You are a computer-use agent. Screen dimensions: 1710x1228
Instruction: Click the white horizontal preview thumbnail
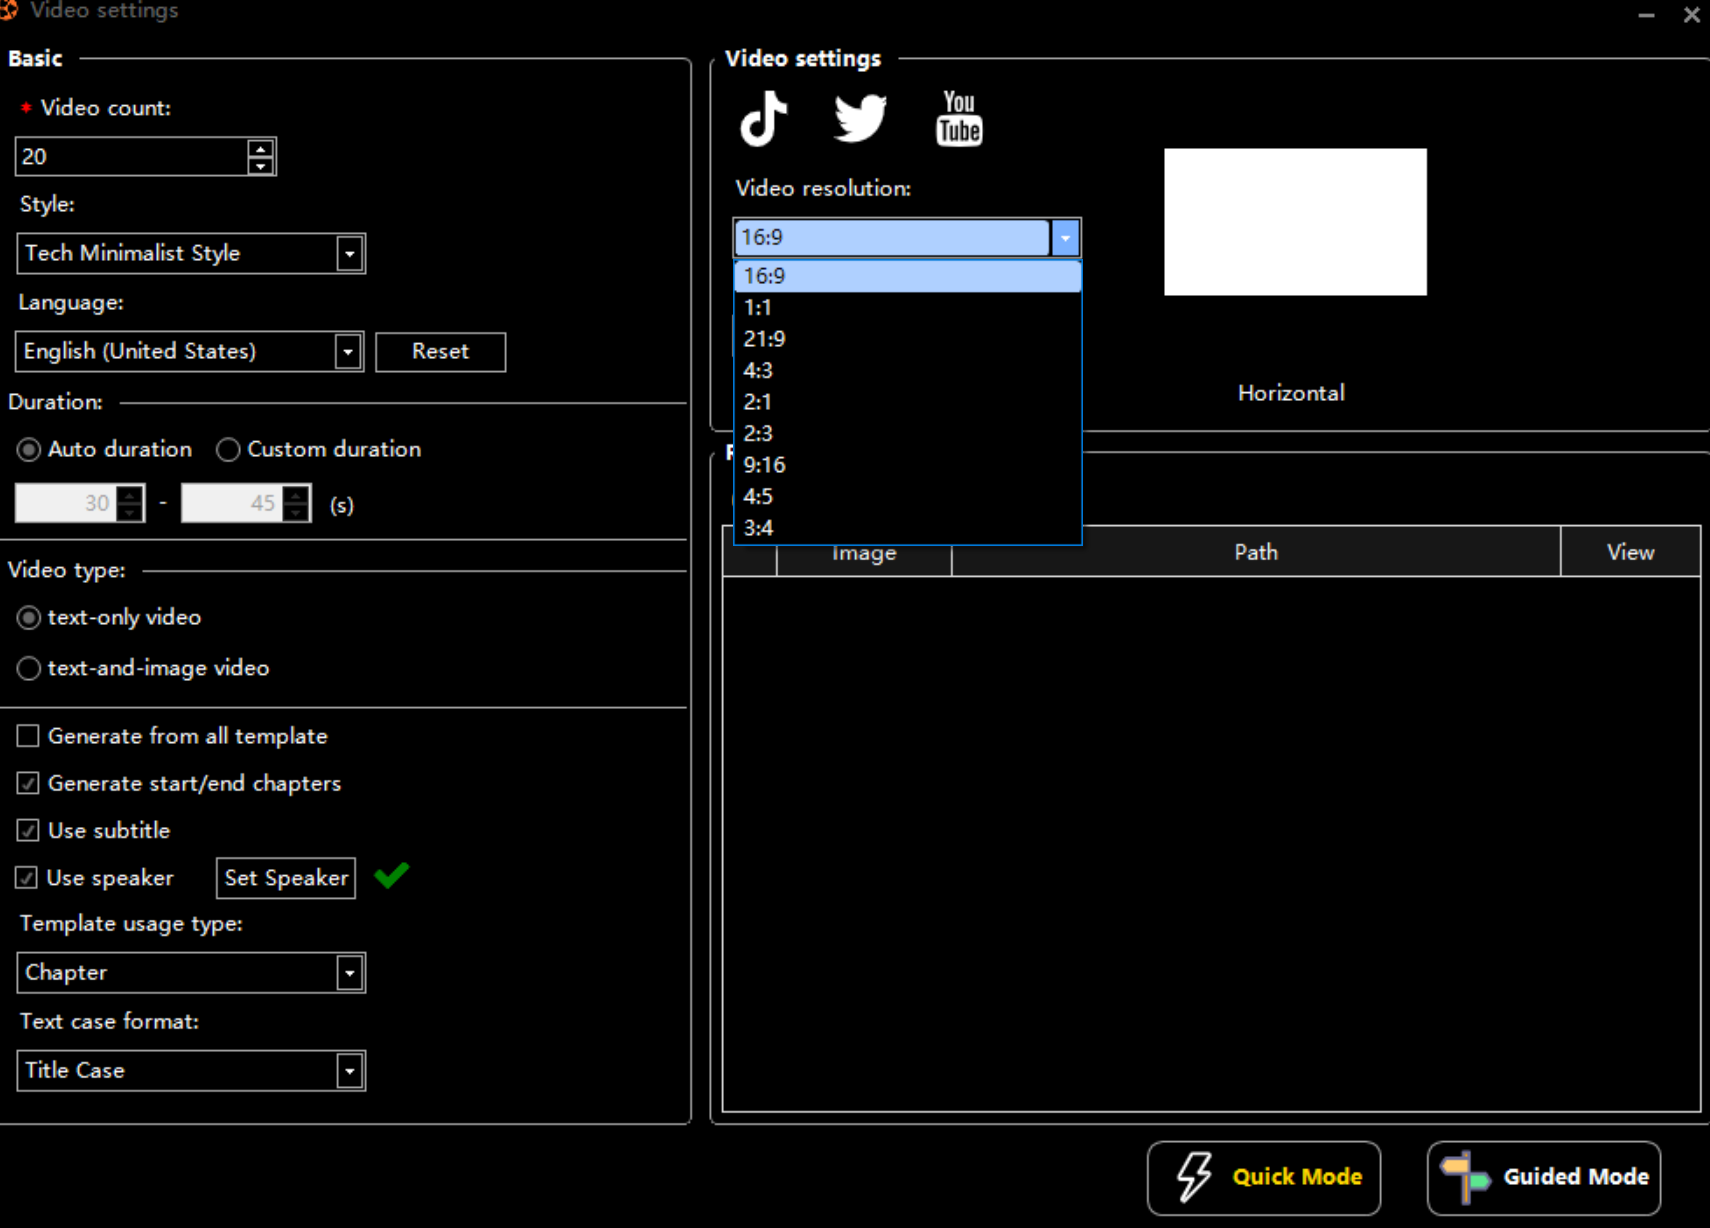point(1295,222)
